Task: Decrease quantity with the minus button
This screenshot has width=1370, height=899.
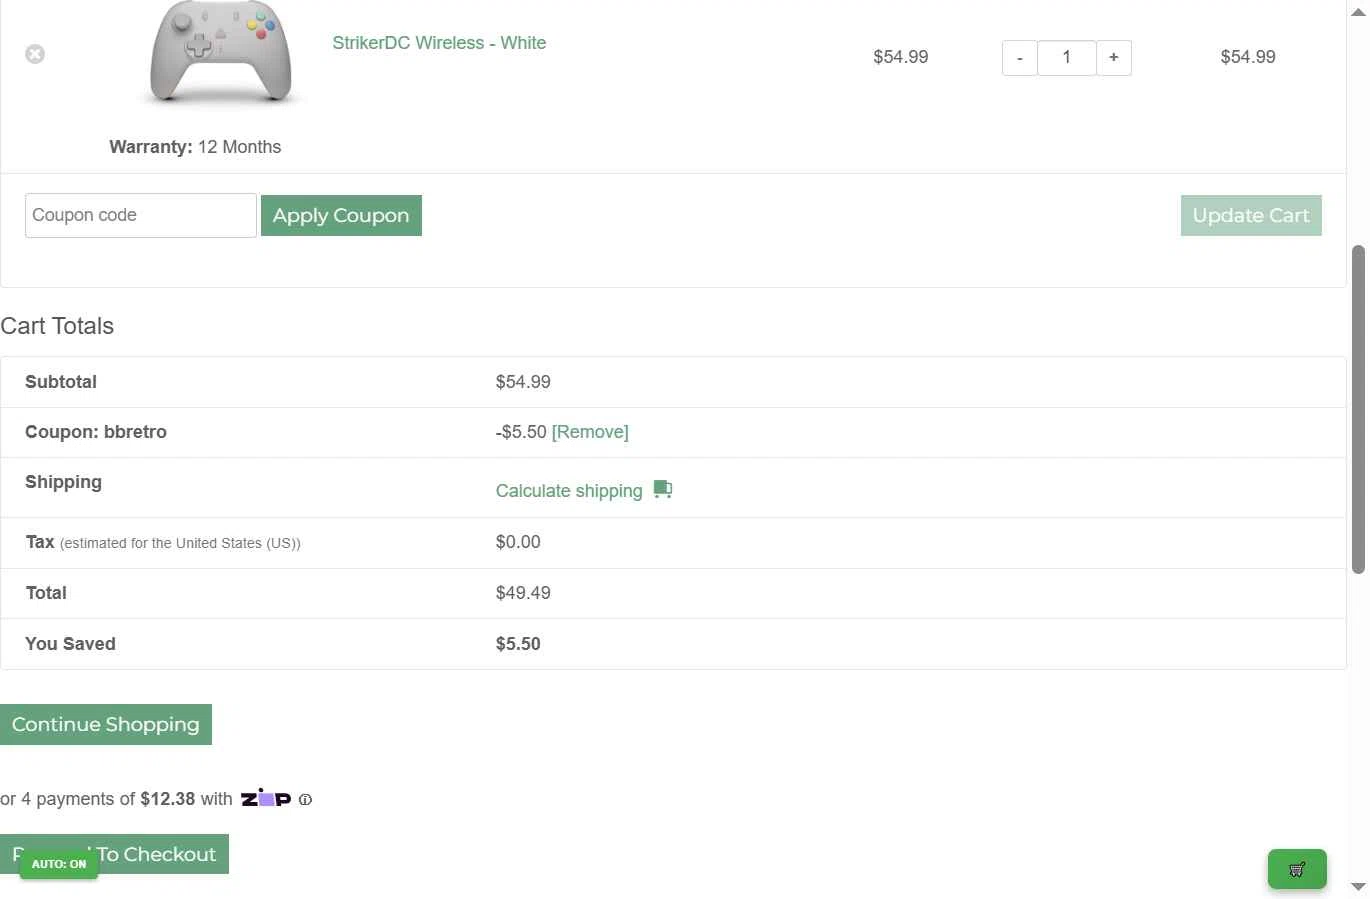Action: pos(1019,58)
